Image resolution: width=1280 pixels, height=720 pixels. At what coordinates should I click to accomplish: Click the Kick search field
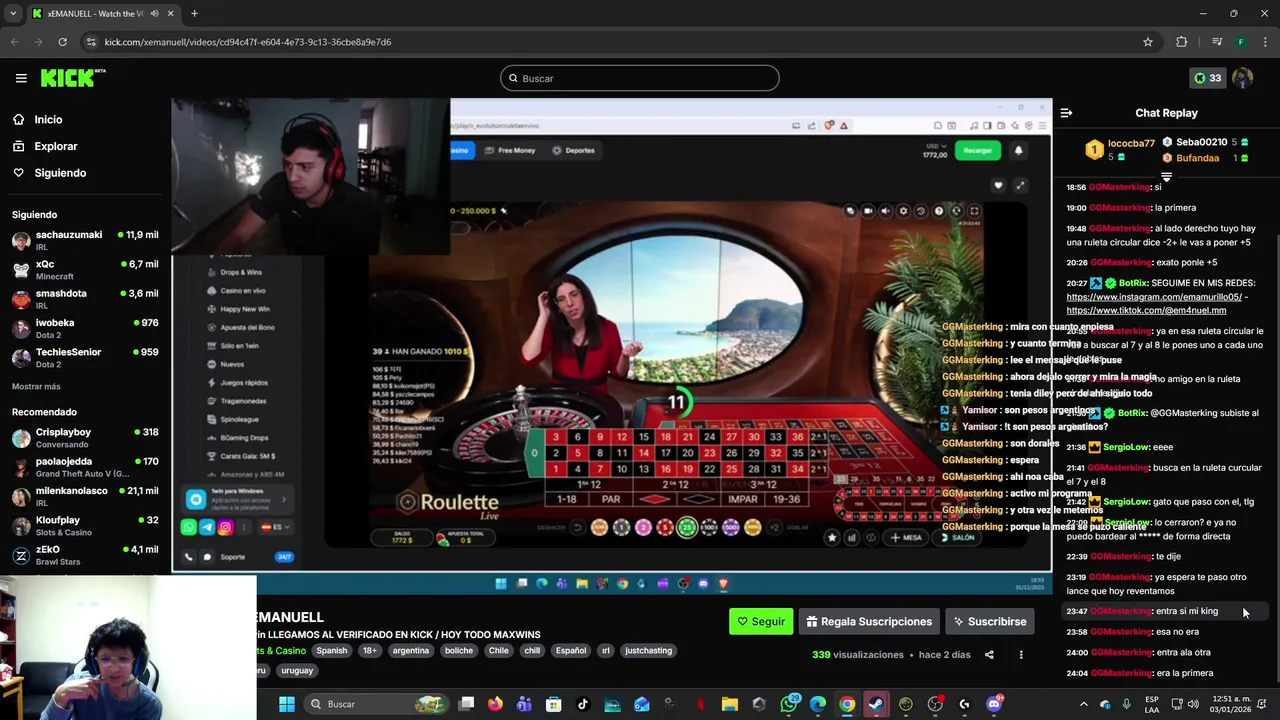pyautogui.click(x=640, y=78)
